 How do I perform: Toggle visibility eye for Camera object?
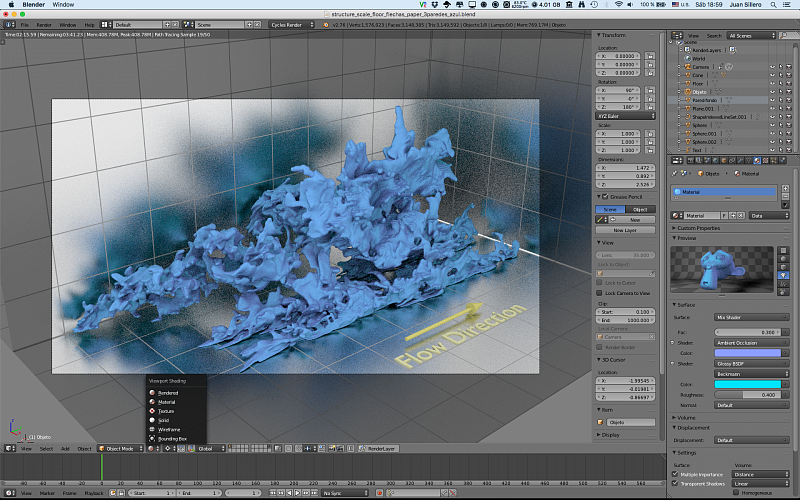point(772,66)
